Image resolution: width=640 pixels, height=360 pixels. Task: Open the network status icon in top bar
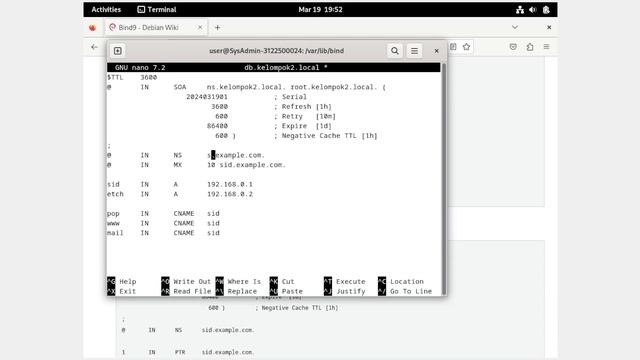tap(520, 10)
